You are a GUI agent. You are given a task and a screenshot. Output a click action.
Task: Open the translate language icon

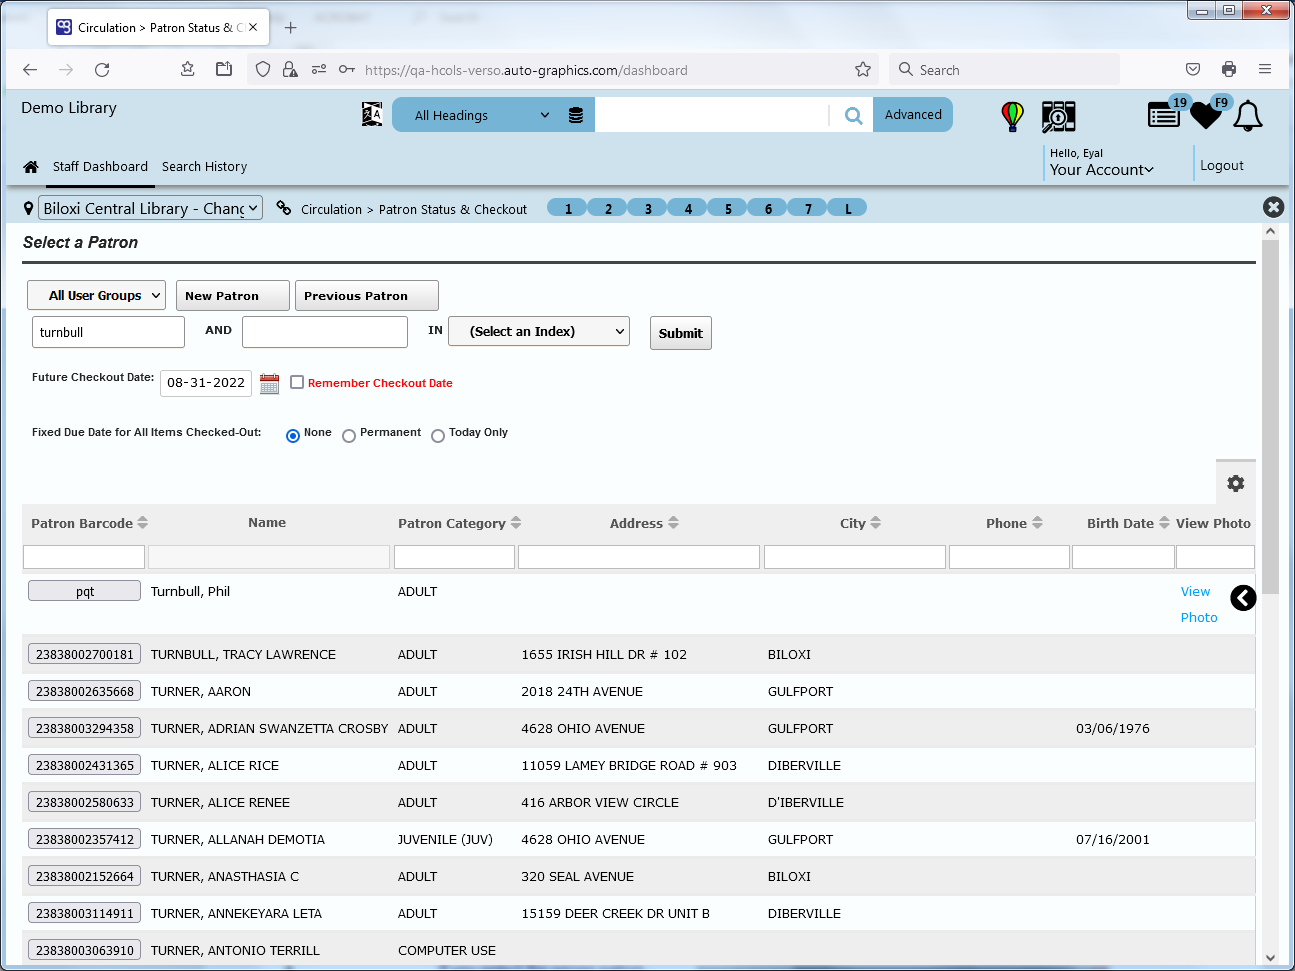[x=372, y=115]
